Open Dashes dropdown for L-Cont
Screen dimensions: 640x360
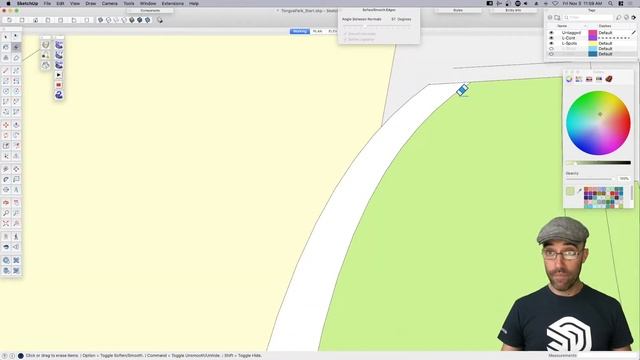[x=613, y=38]
